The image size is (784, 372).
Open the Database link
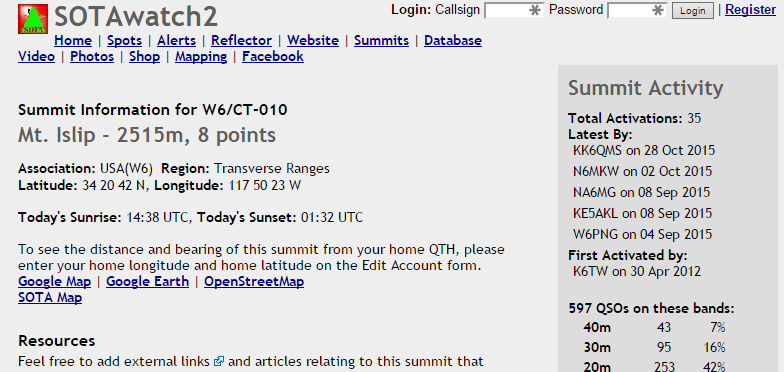[453, 40]
